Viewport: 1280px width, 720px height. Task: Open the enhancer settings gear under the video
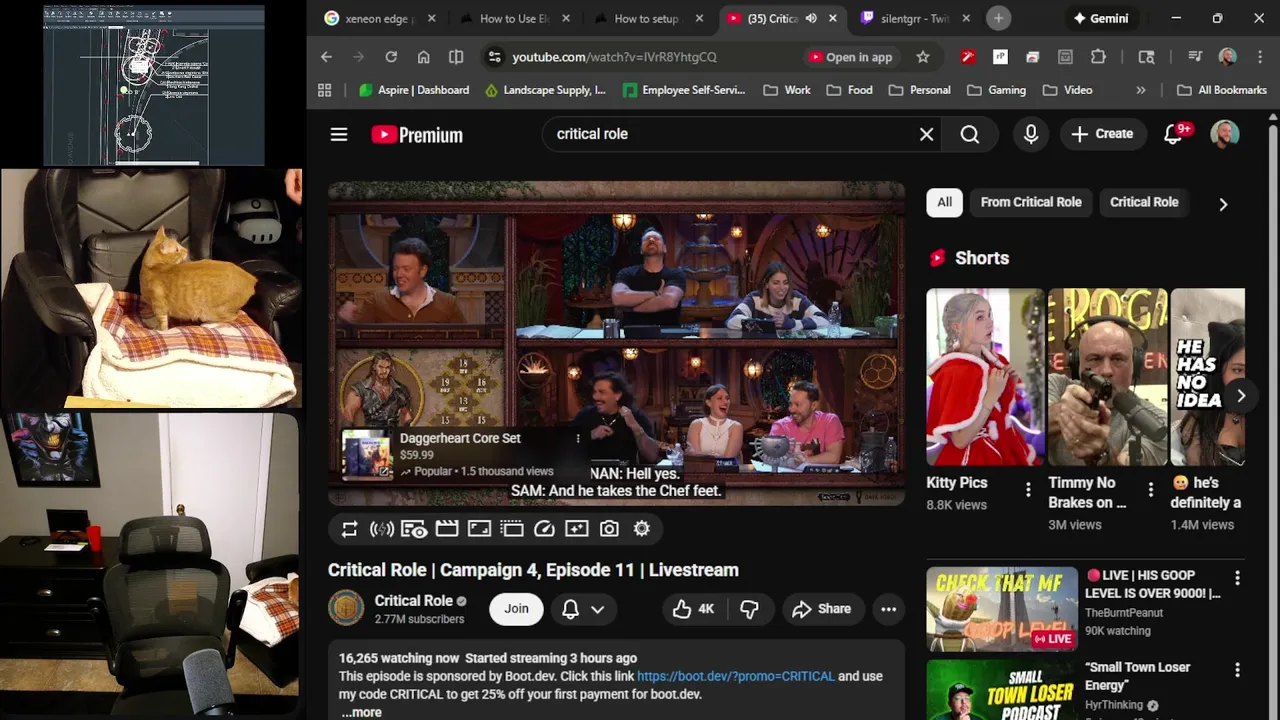[642, 529]
